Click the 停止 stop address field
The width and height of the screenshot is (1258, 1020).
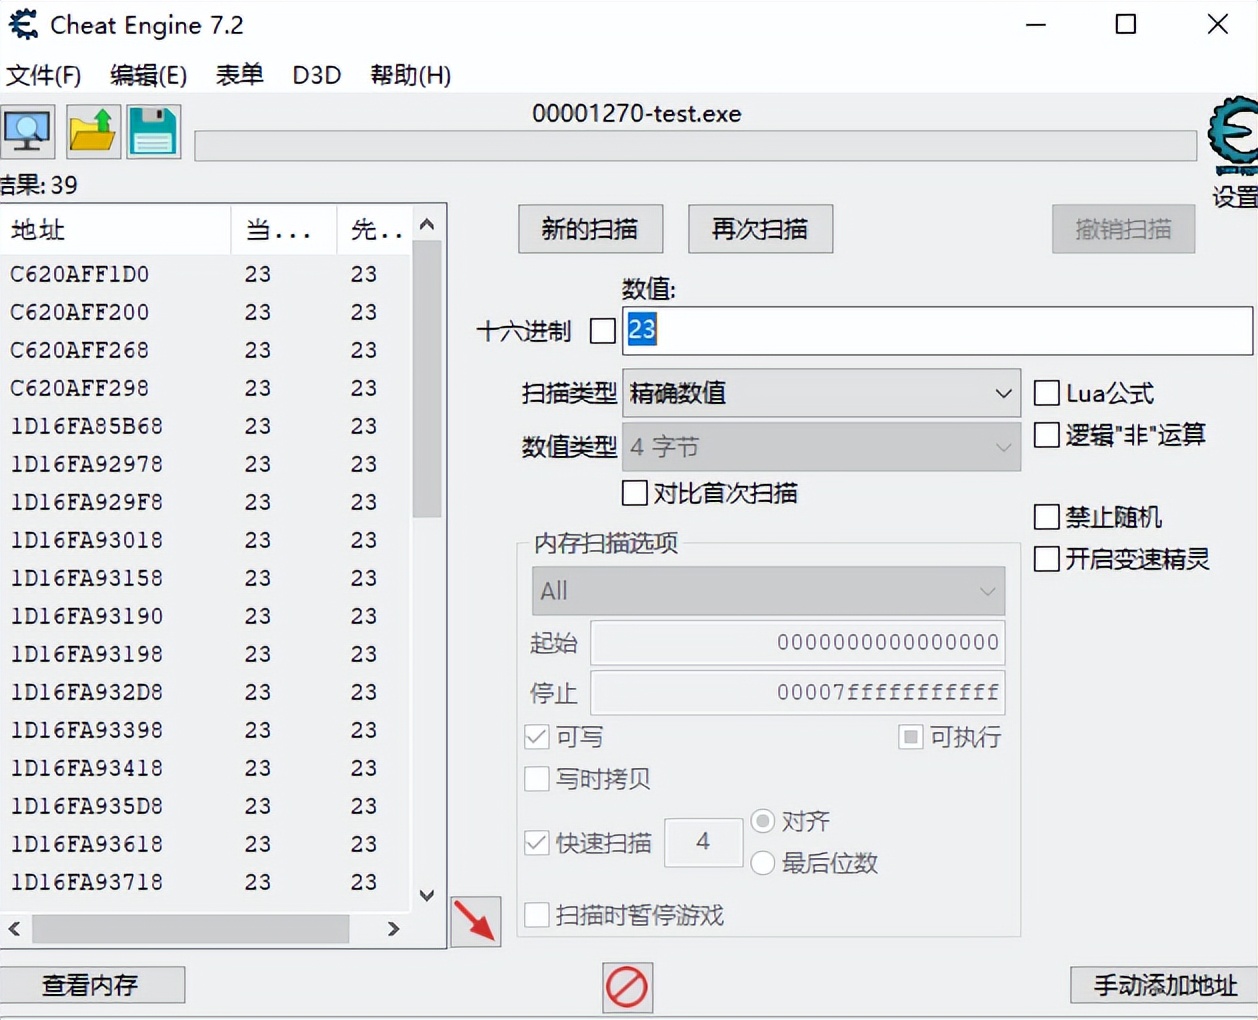click(797, 692)
